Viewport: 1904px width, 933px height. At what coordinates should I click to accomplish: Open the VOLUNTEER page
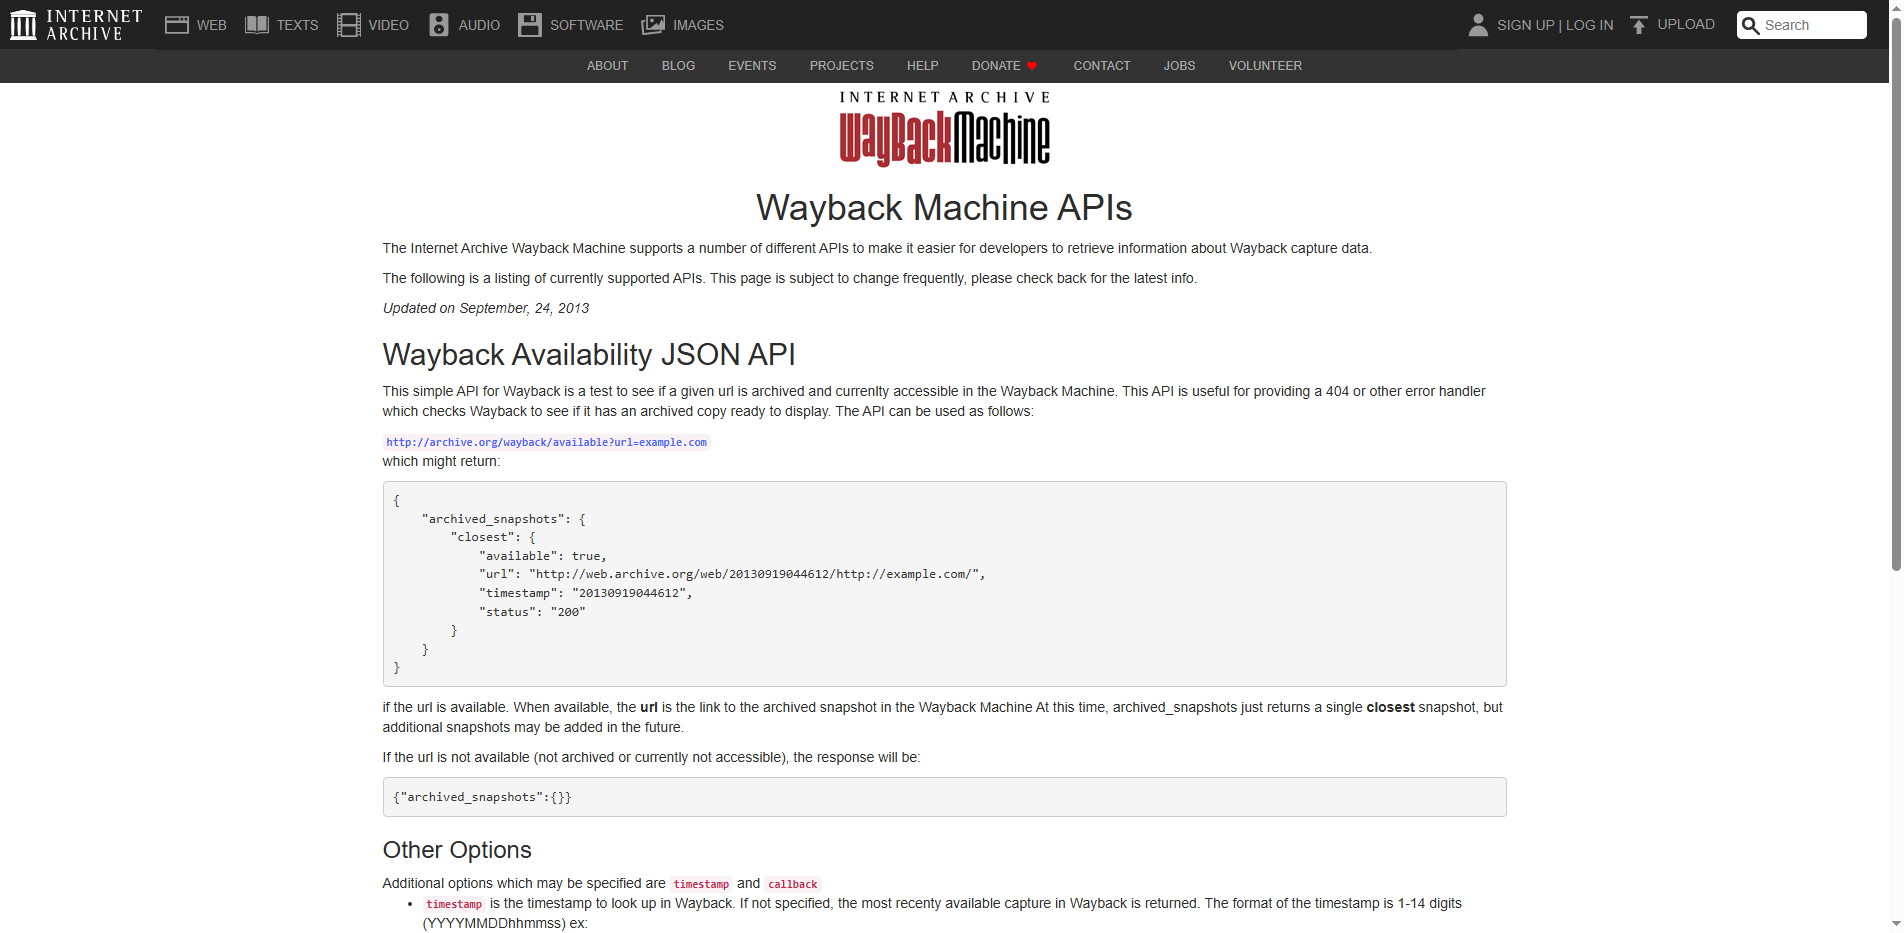[x=1265, y=66]
